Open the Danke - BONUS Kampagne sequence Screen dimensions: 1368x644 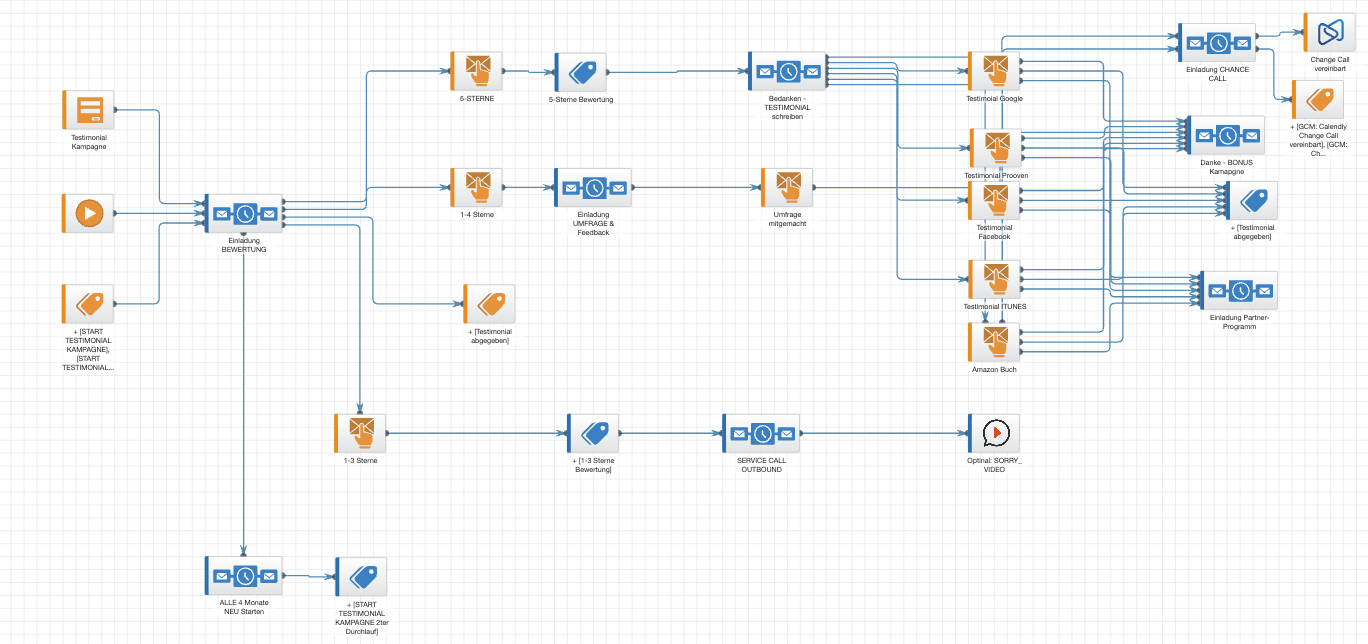(x=1225, y=135)
